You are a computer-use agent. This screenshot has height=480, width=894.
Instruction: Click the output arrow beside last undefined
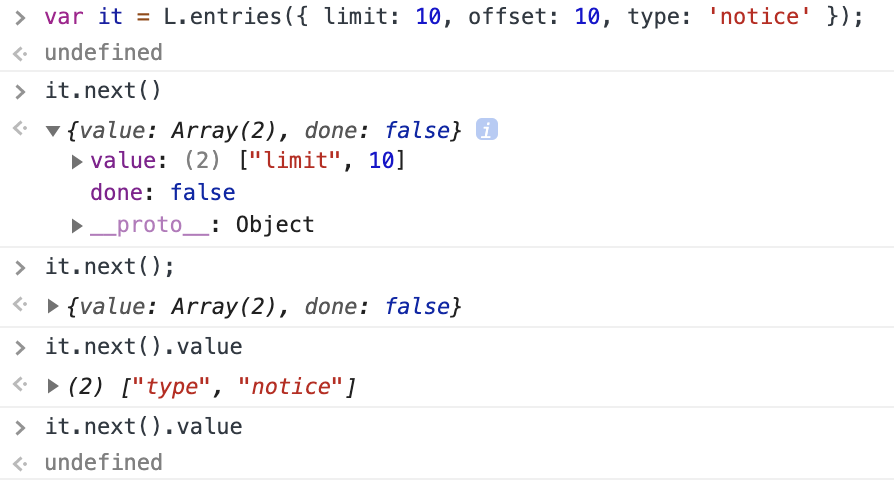pyautogui.click(x=20, y=463)
